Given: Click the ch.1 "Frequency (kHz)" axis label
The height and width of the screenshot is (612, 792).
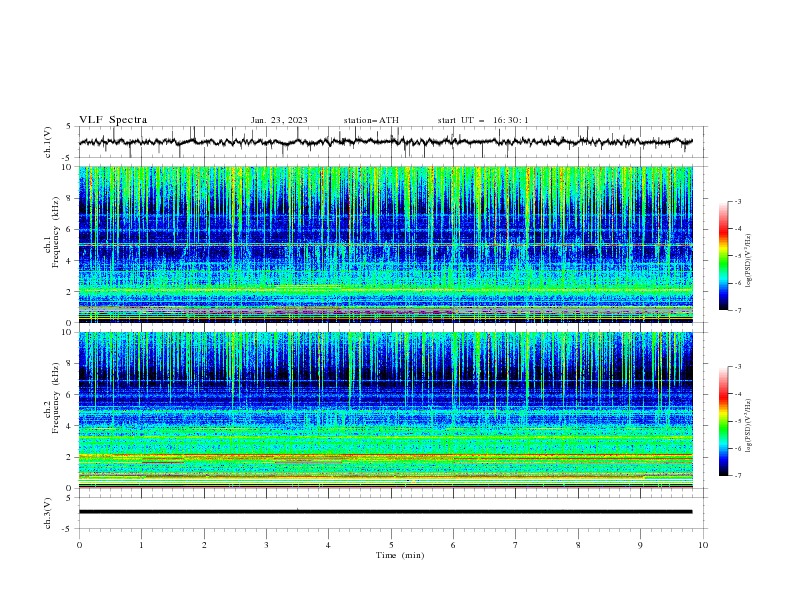Looking at the screenshot, I should (55, 232).
